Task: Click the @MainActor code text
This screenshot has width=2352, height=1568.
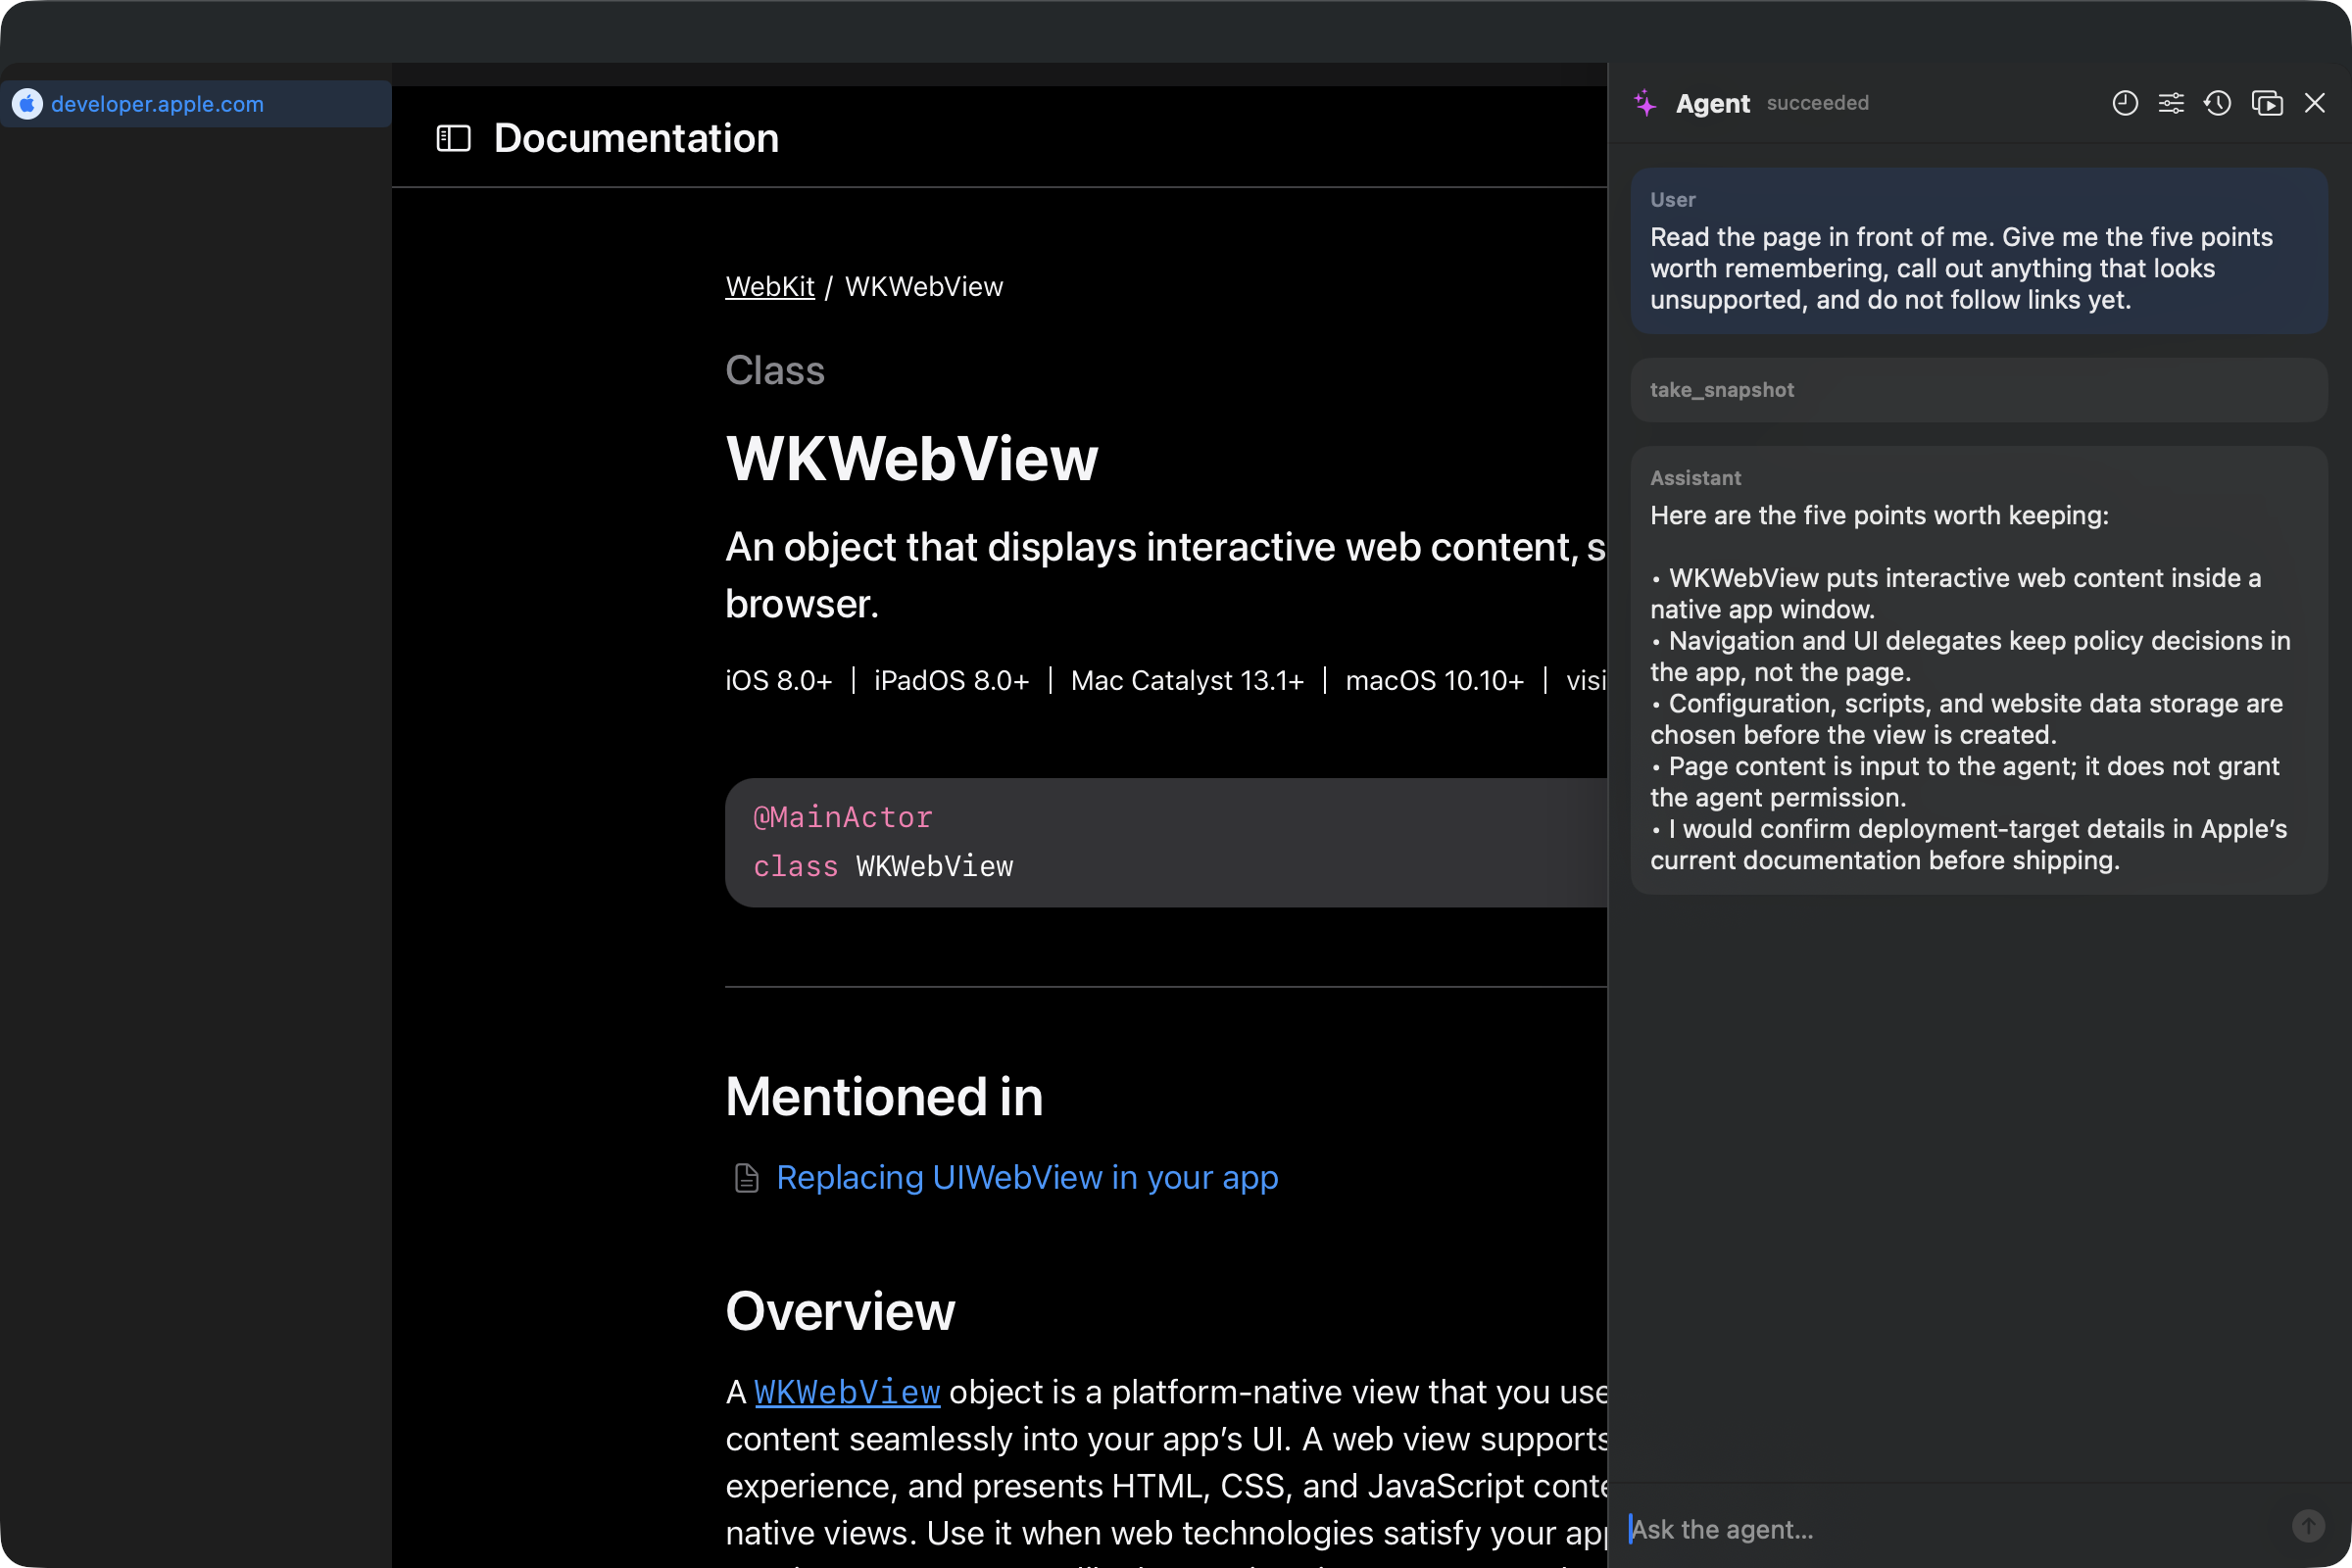Action: (842, 818)
